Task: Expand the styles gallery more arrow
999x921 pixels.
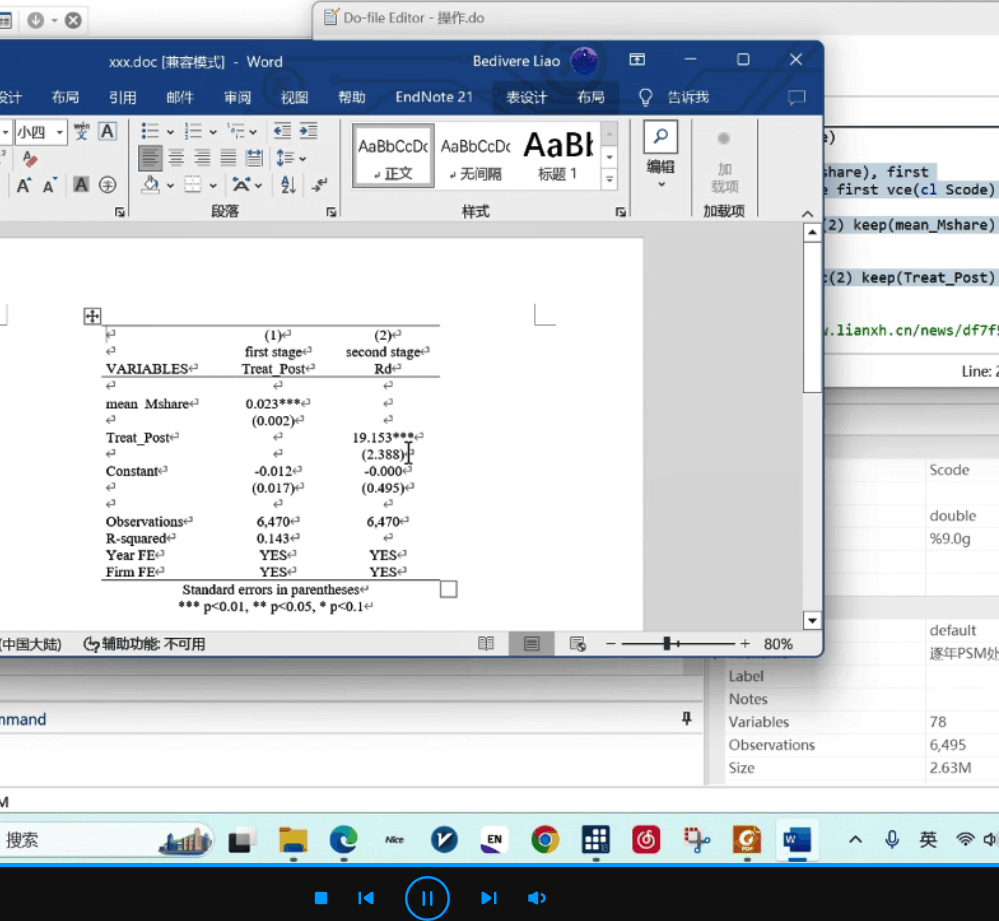Action: click(608, 178)
